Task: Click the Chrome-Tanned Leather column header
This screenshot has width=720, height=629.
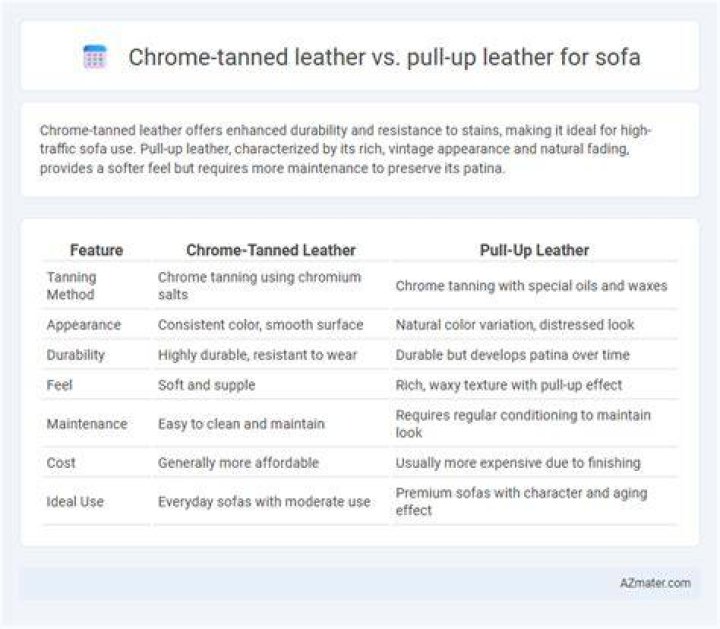Action: pyautogui.click(x=271, y=250)
